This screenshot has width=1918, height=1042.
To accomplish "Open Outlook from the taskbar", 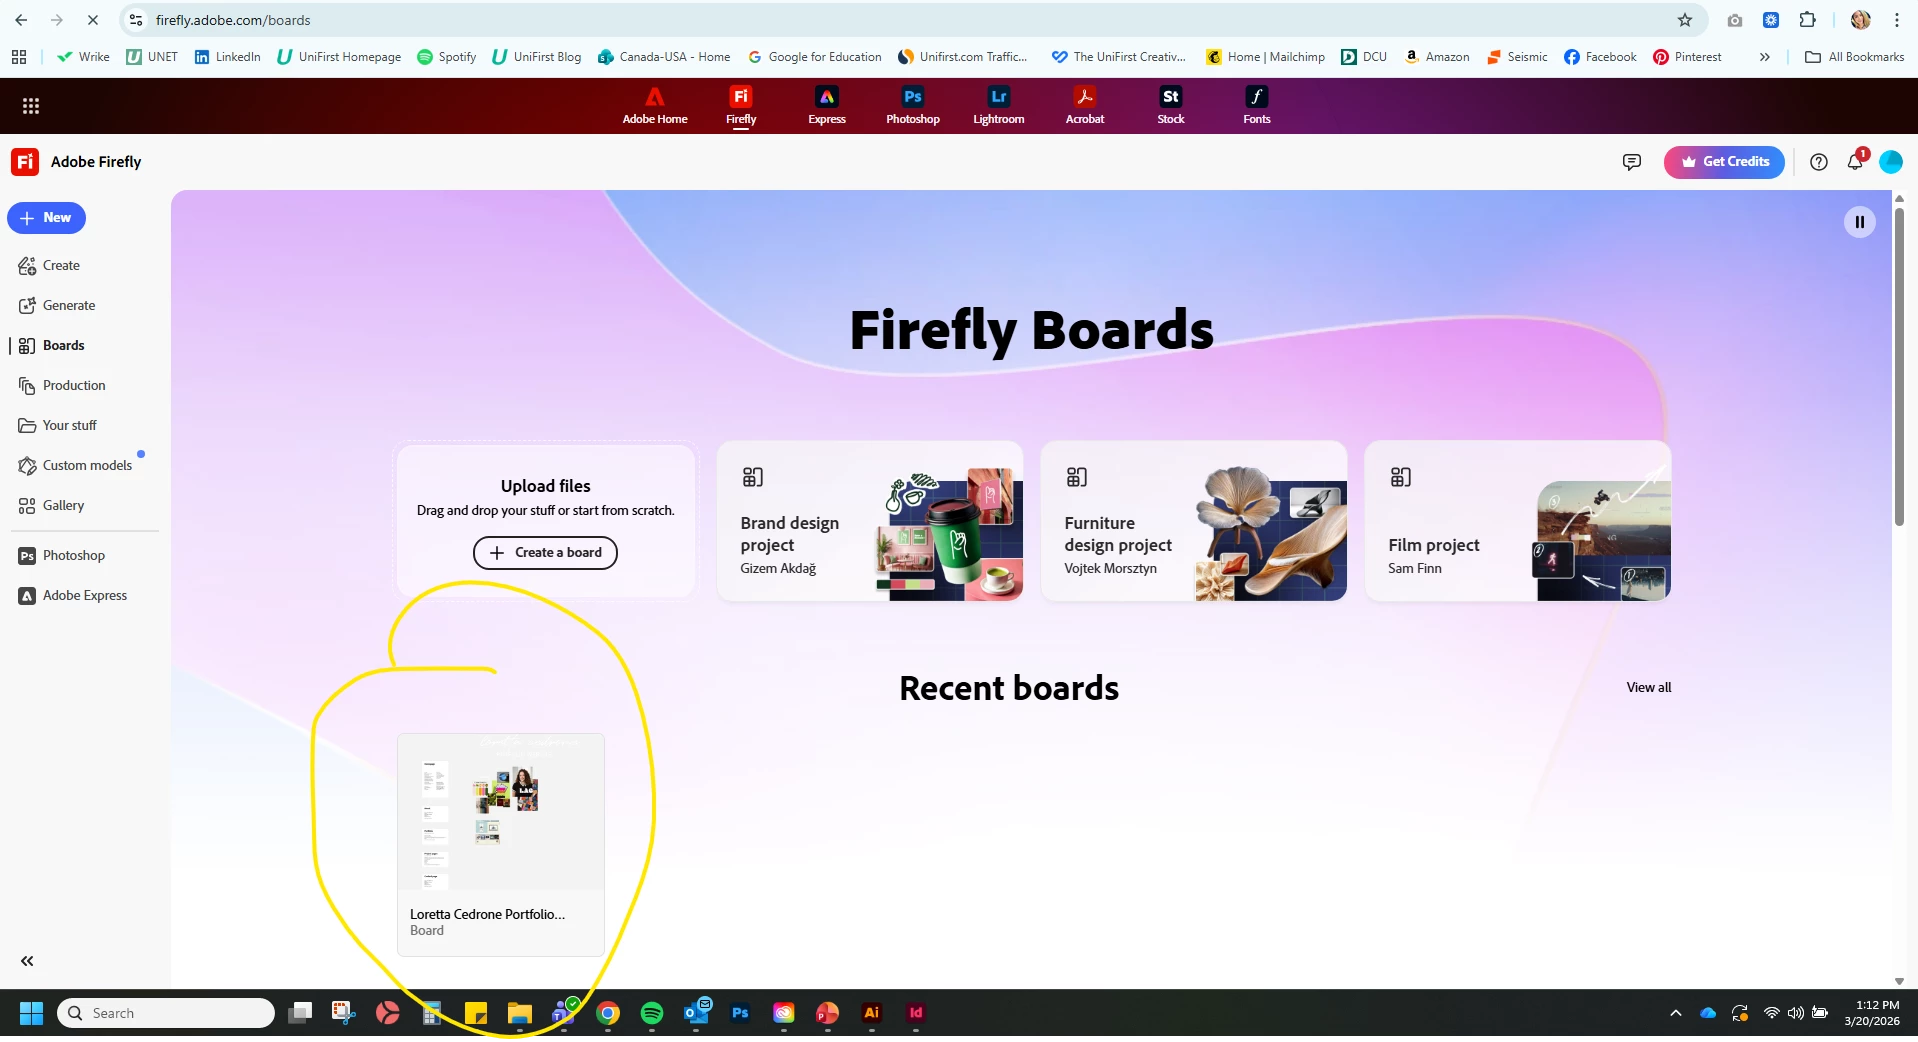I will pyautogui.click(x=696, y=1012).
